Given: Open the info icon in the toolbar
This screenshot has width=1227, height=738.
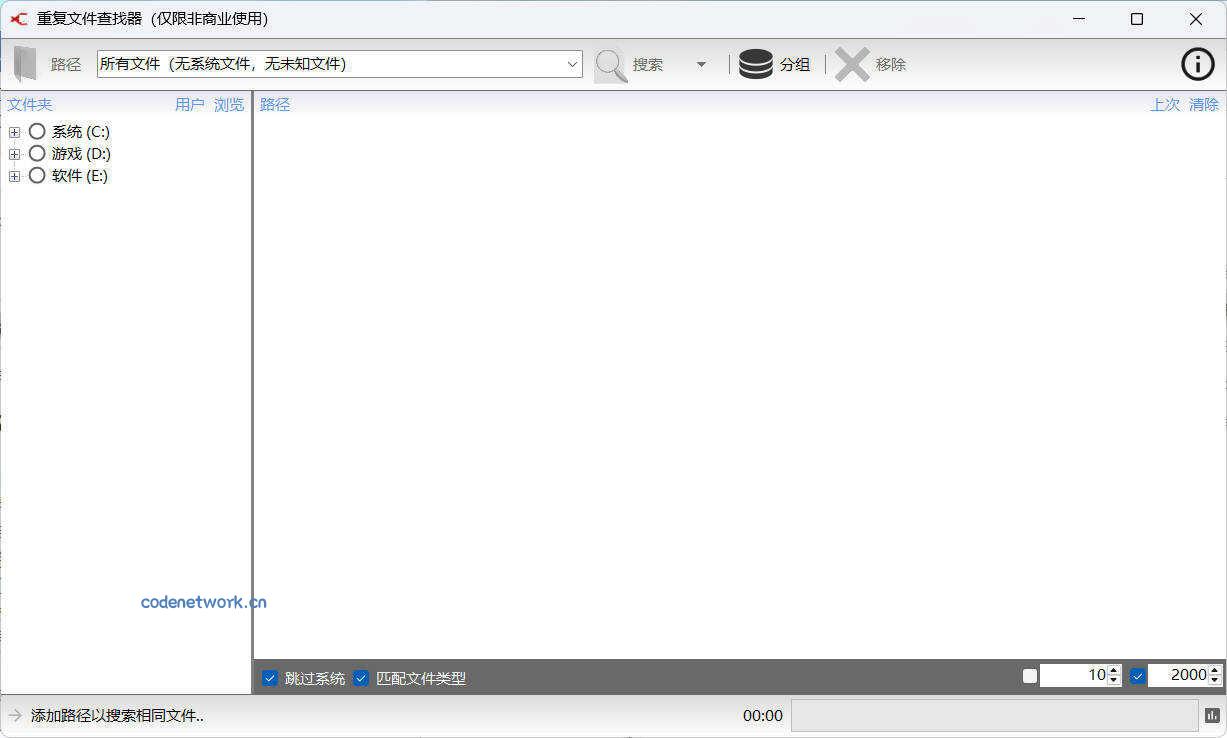Looking at the screenshot, I should click(x=1197, y=64).
